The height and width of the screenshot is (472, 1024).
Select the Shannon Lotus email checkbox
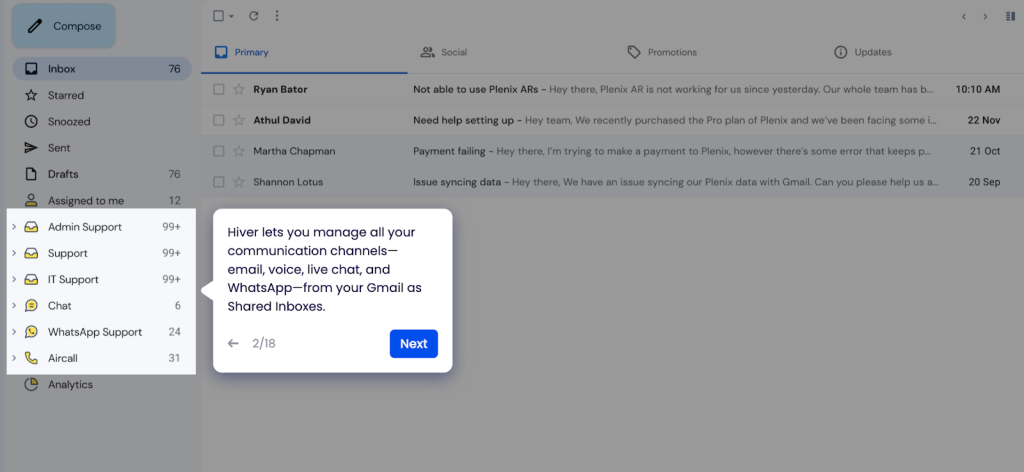219,181
